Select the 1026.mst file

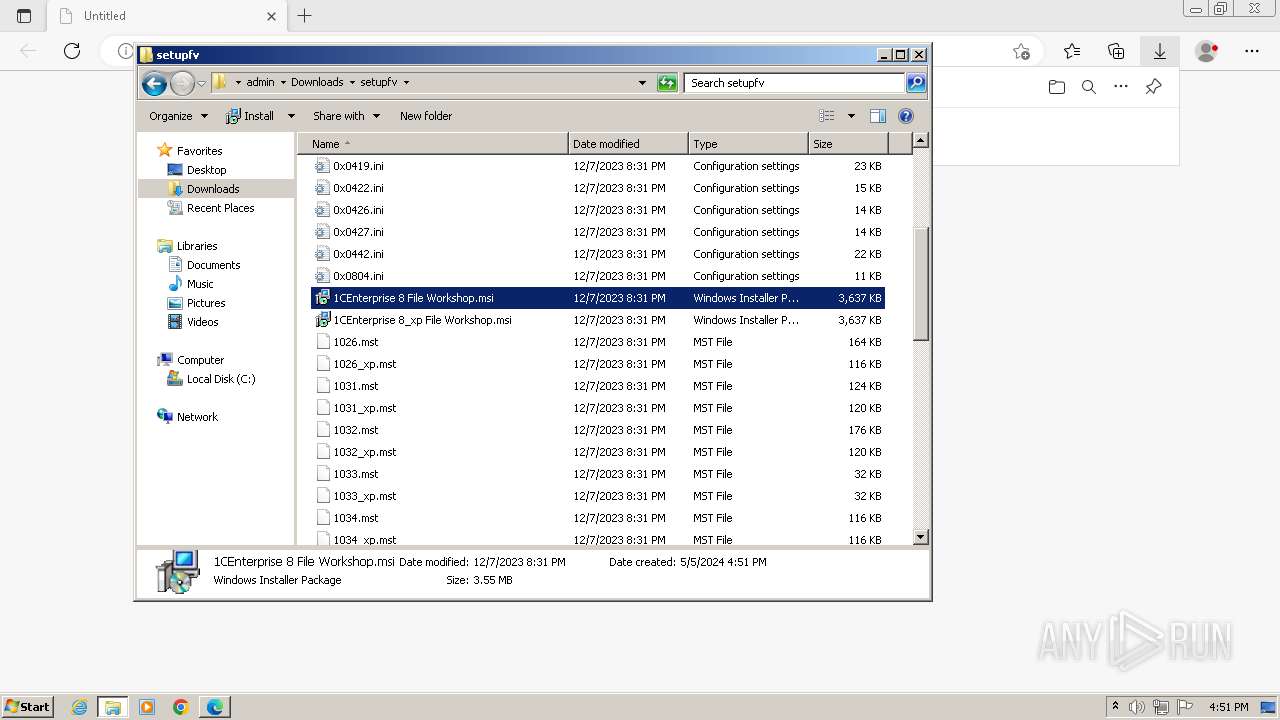point(356,342)
